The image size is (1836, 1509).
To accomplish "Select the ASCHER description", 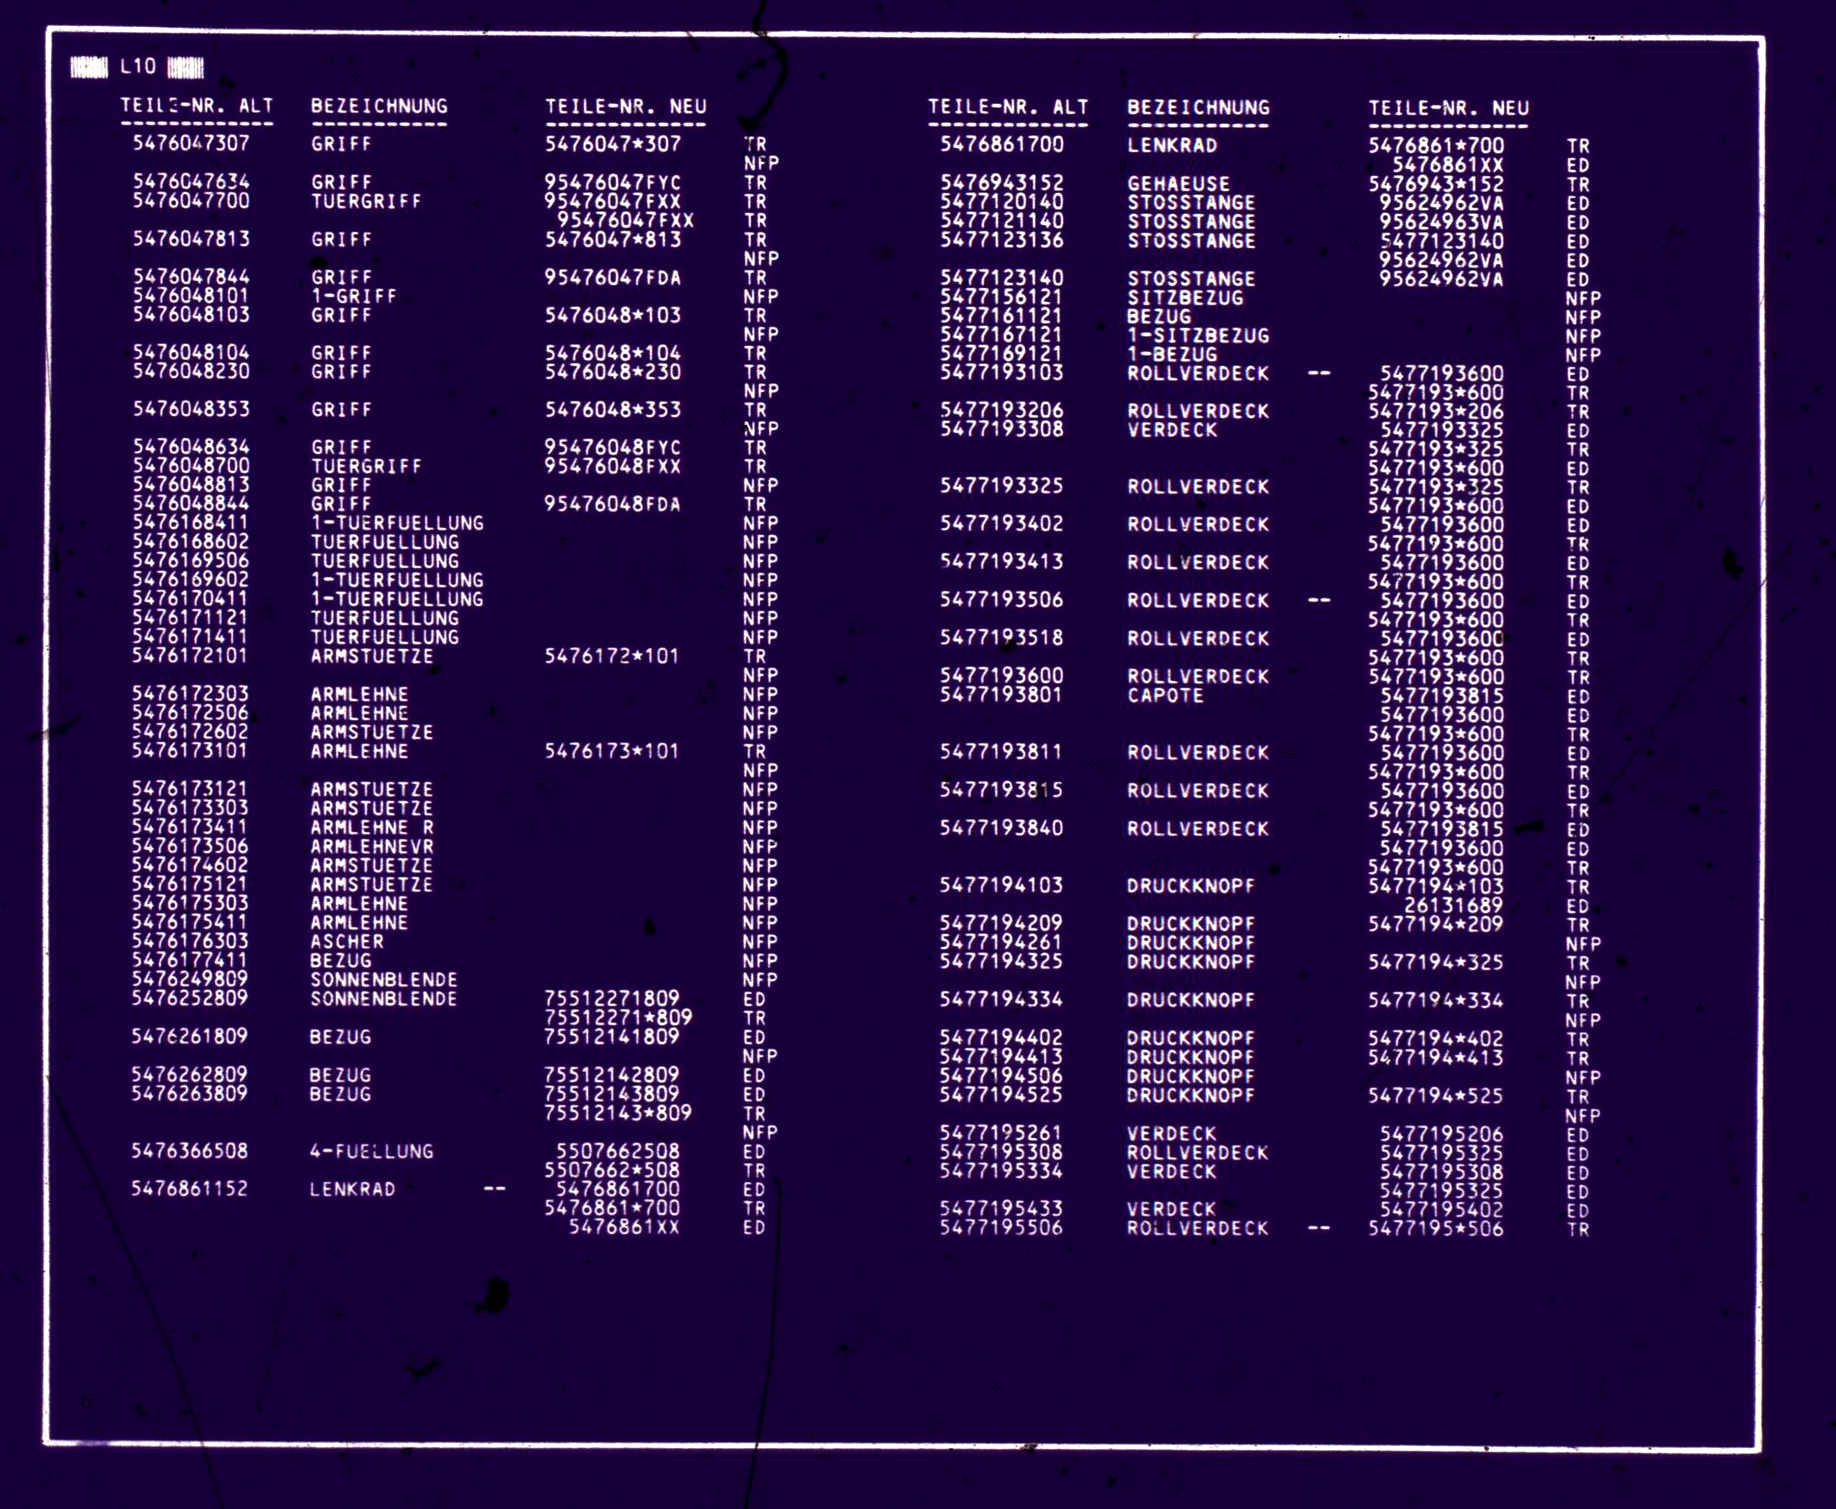I will pyautogui.click(x=347, y=941).
